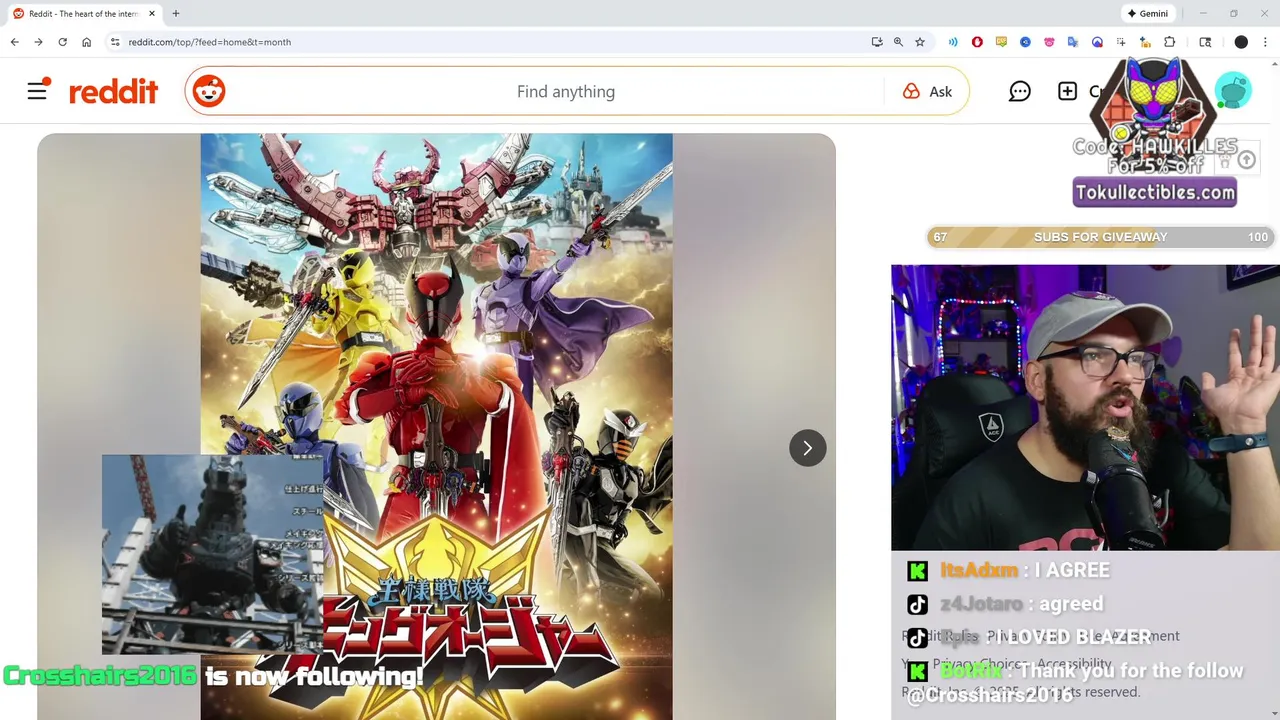Click the Google Translate extension icon
1280x720 pixels.
[1073, 42]
